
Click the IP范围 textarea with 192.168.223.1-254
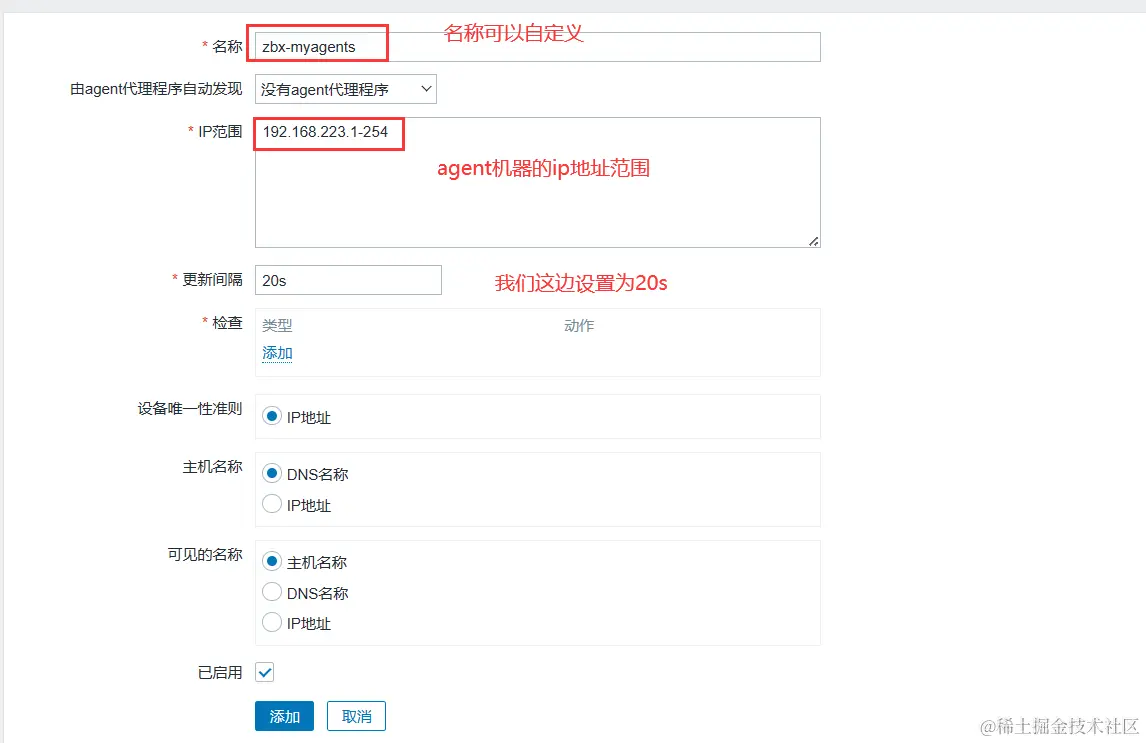point(537,183)
